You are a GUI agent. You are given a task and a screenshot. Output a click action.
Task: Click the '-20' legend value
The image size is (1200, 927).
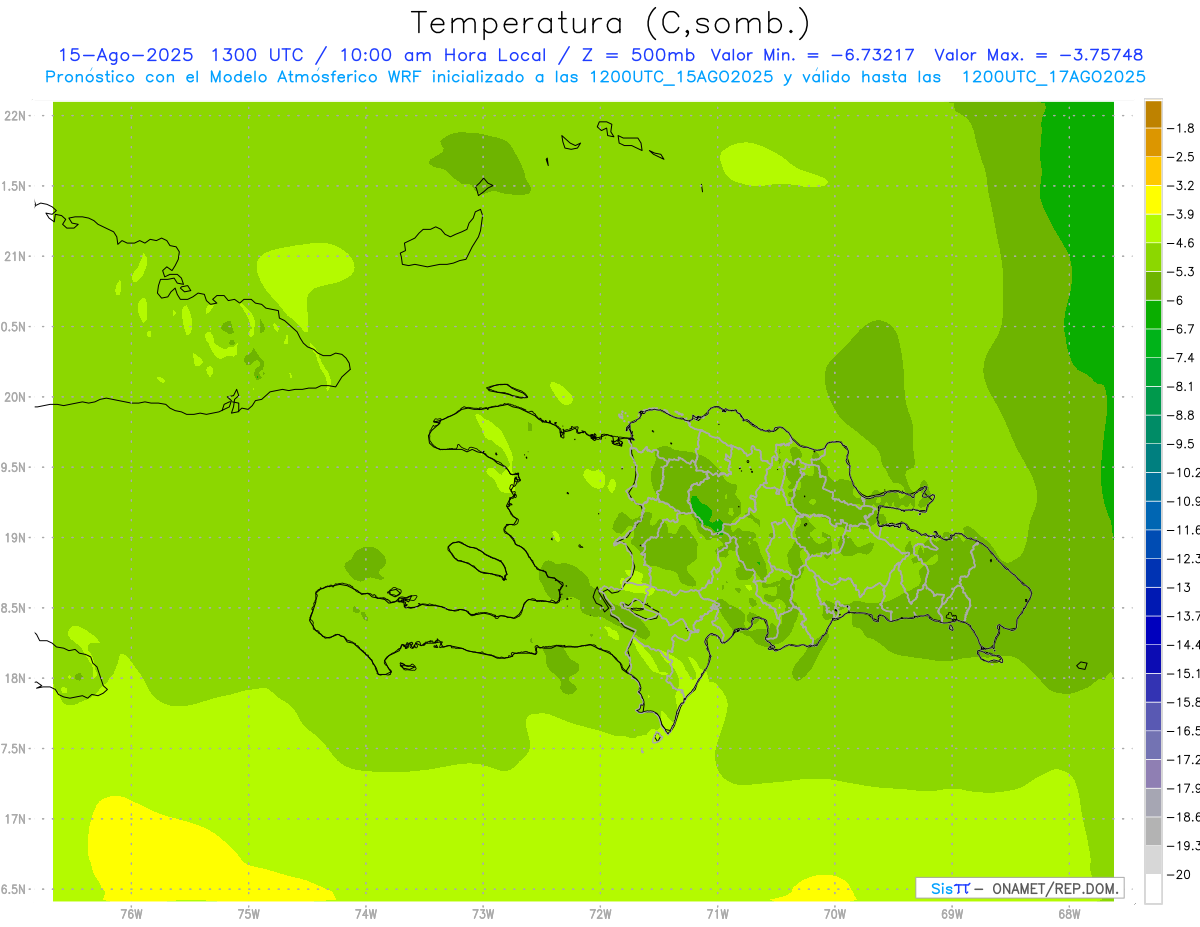1180,875
